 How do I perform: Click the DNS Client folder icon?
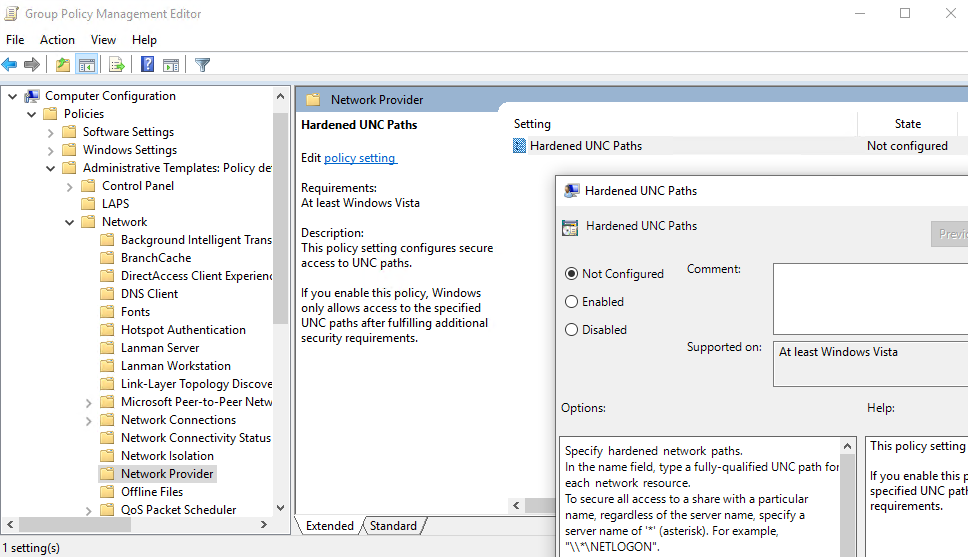[x=107, y=294]
